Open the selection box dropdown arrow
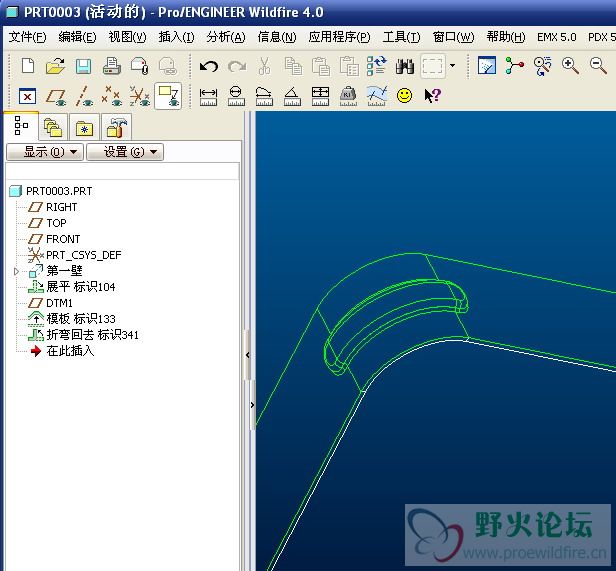This screenshot has width=616, height=571. [x=453, y=66]
